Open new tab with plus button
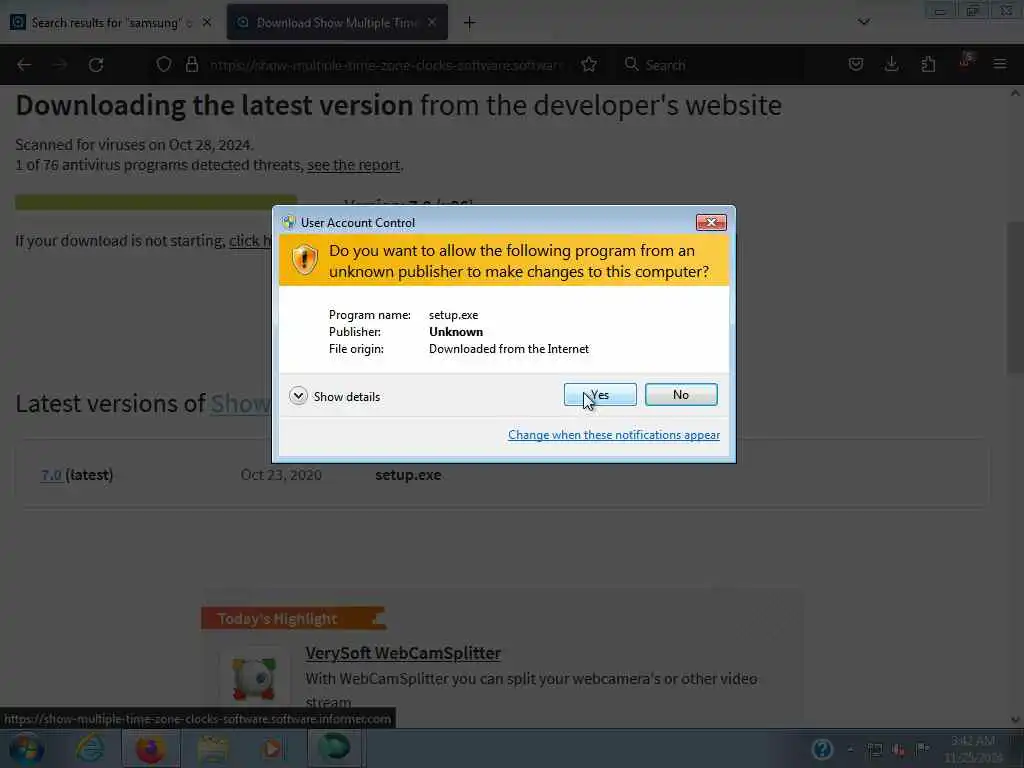 click(469, 23)
